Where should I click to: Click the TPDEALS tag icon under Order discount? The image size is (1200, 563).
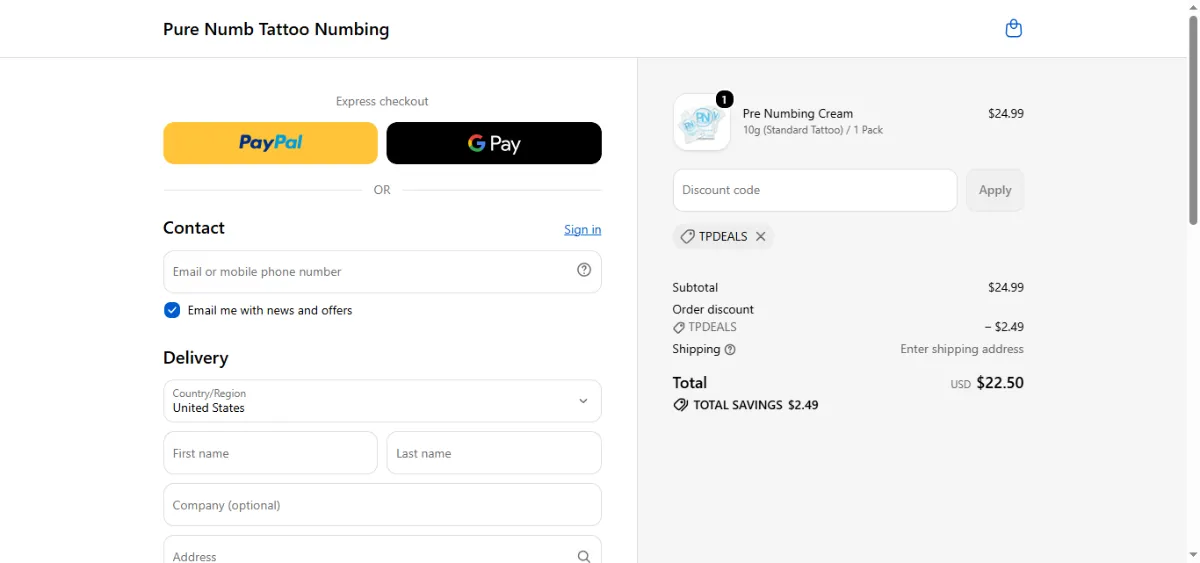point(679,327)
